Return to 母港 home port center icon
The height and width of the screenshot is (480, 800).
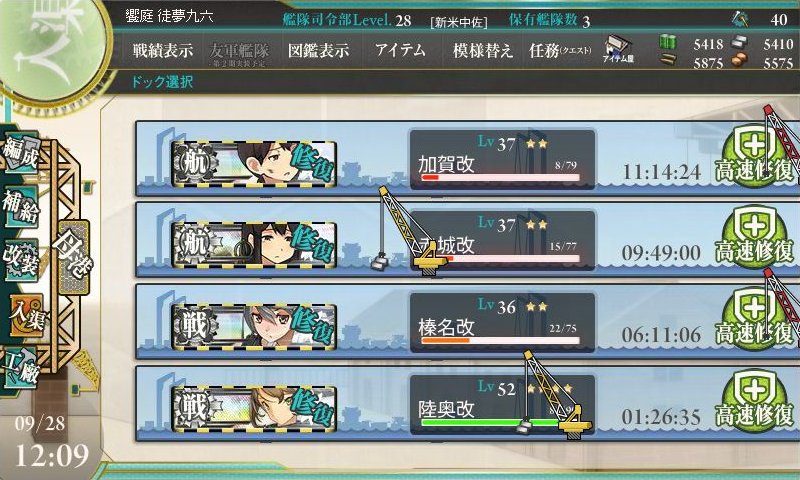pyautogui.click(x=73, y=258)
